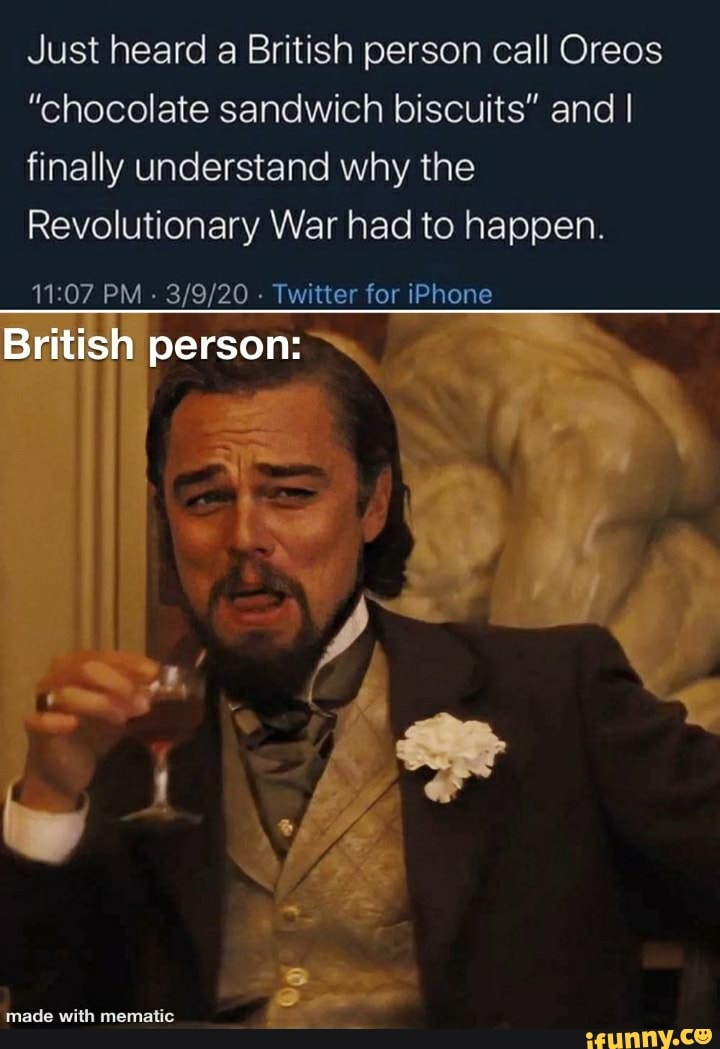Select the 3/9/20 tweet date
720x1049 pixels.
click(x=205, y=294)
